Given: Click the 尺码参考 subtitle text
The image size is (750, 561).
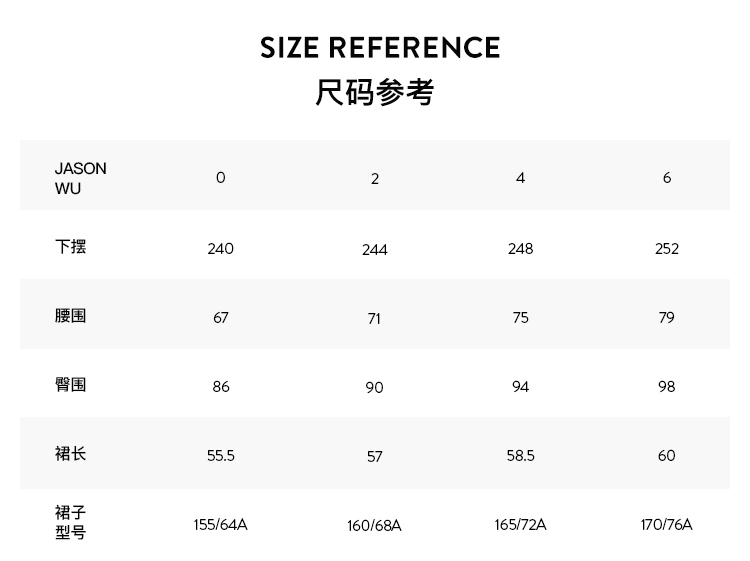Looking at the screenshot, I should coord(375,93).
